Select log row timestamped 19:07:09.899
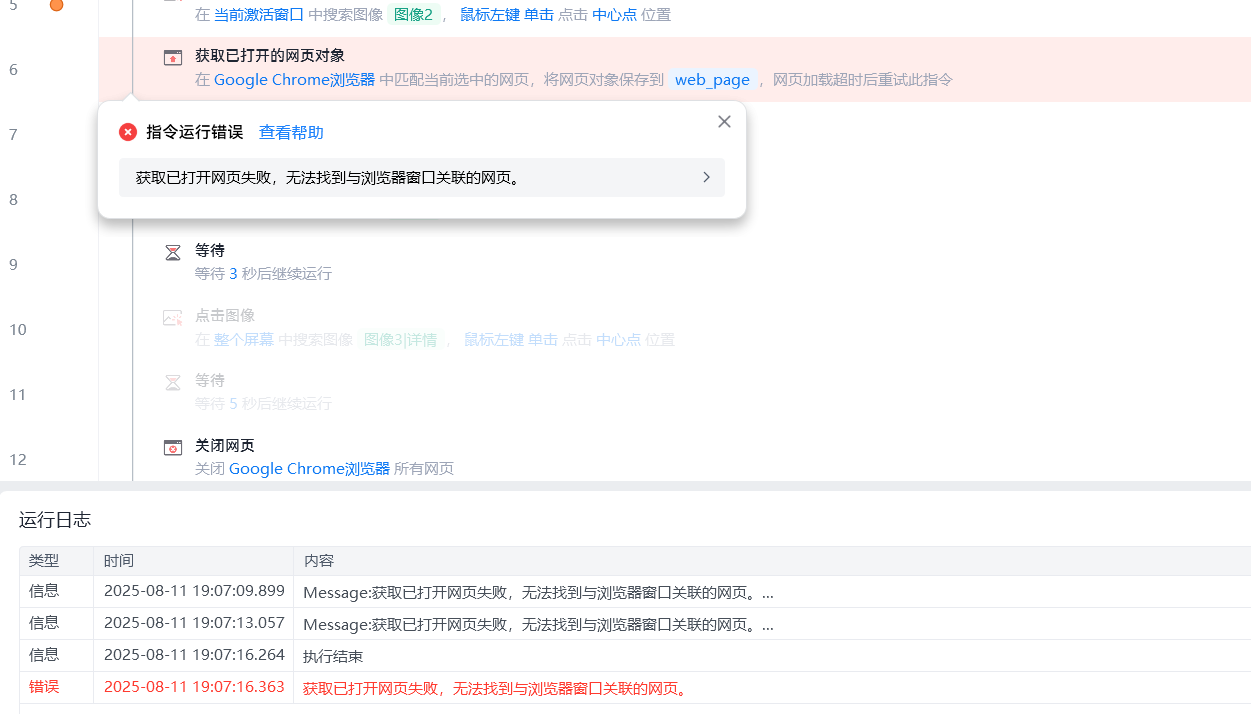This screenshot has width=1251, height=714. tap(635, 591)
